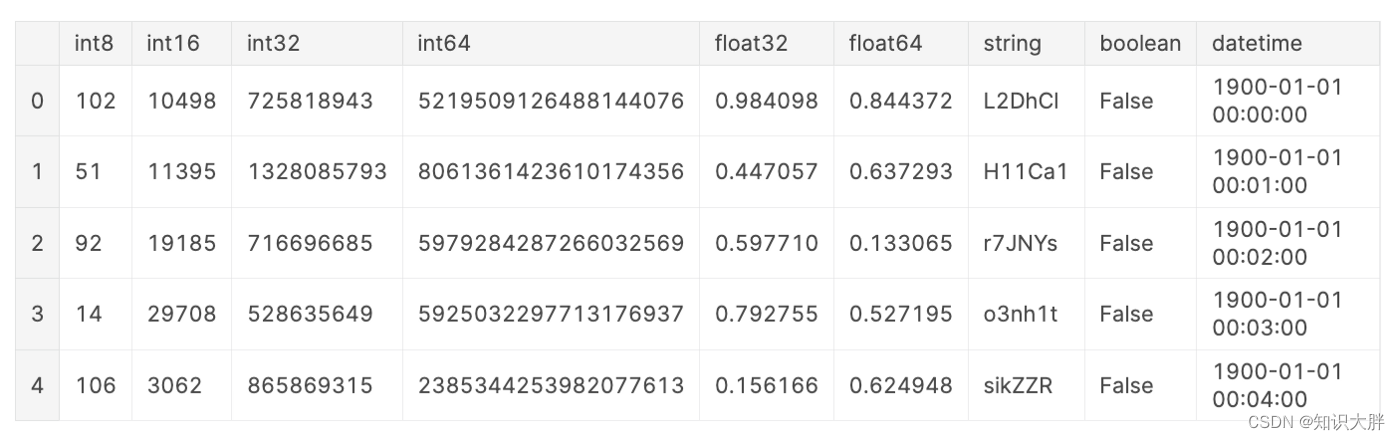The image size is (1400, 440).
Task: Click float32 value 0.792755
Action: [x=766, y=314]
